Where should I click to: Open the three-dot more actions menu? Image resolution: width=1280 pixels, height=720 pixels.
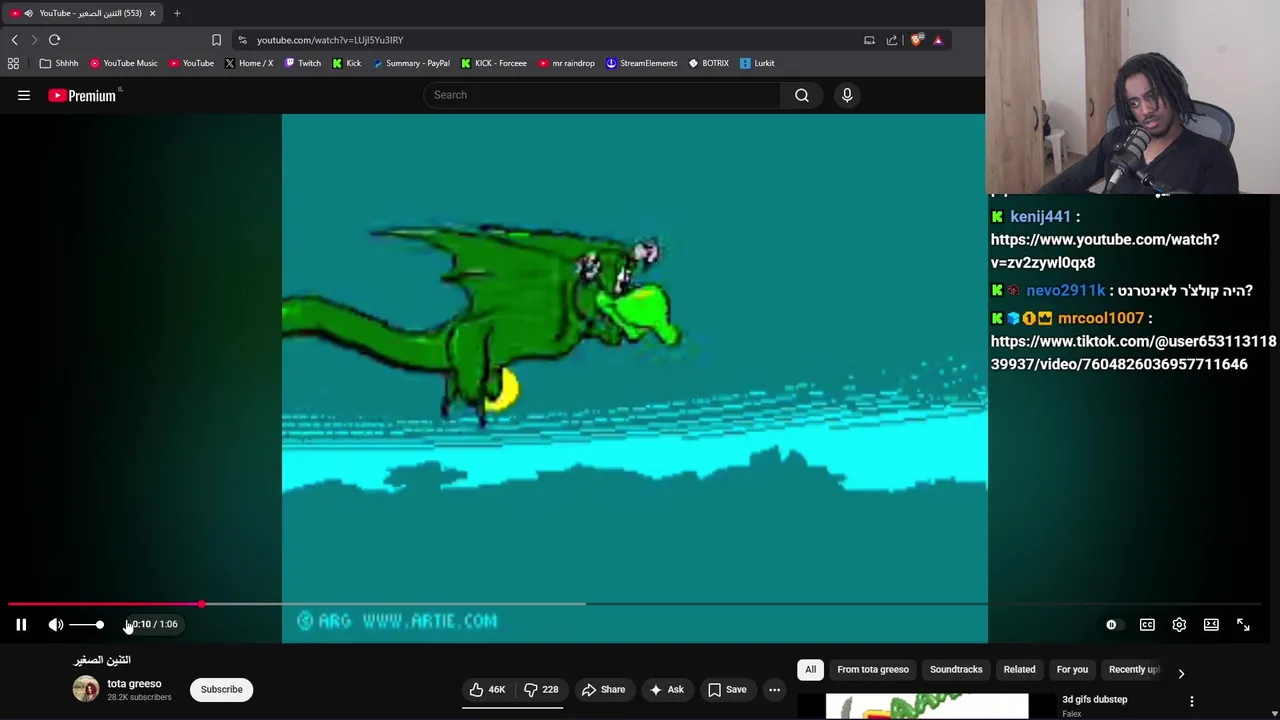tap(774, 689)
